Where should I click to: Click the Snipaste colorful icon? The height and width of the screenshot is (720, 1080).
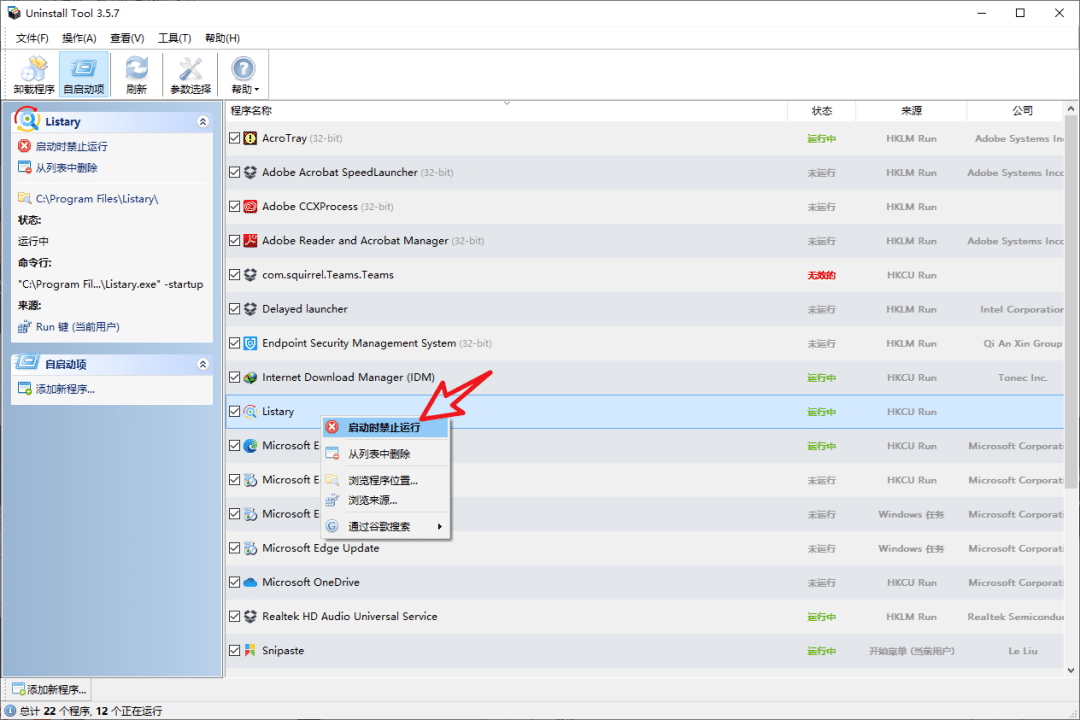pos(250,650)
